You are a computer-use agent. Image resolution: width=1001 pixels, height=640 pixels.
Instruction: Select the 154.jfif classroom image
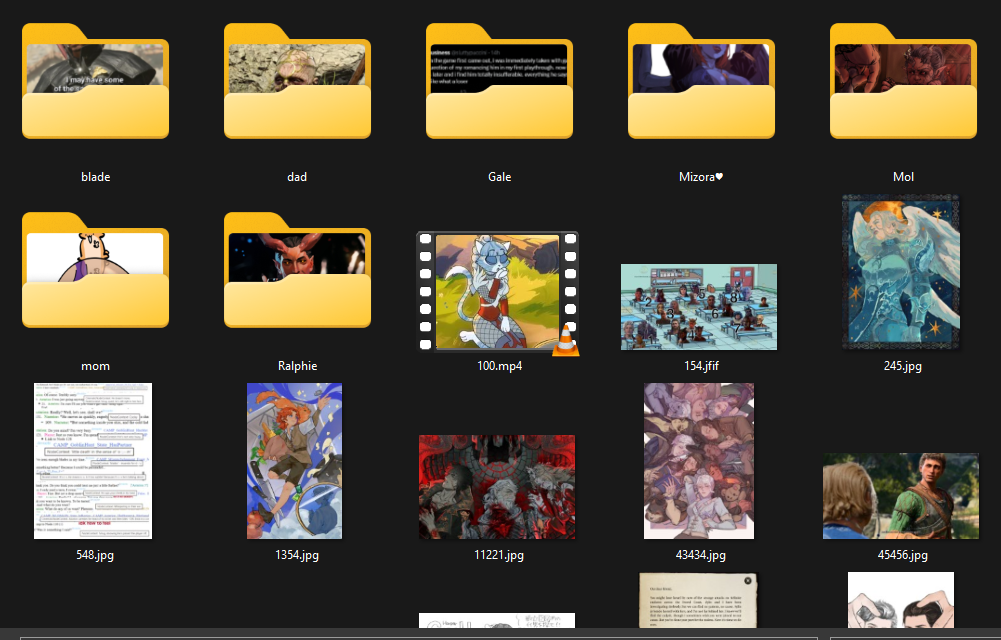pos(699,307)
